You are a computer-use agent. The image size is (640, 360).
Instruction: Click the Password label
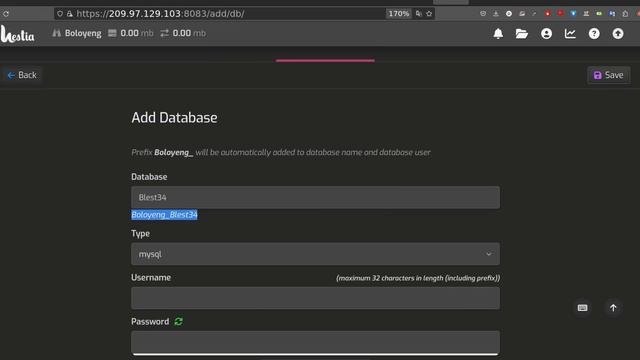[x=150, y=322]
